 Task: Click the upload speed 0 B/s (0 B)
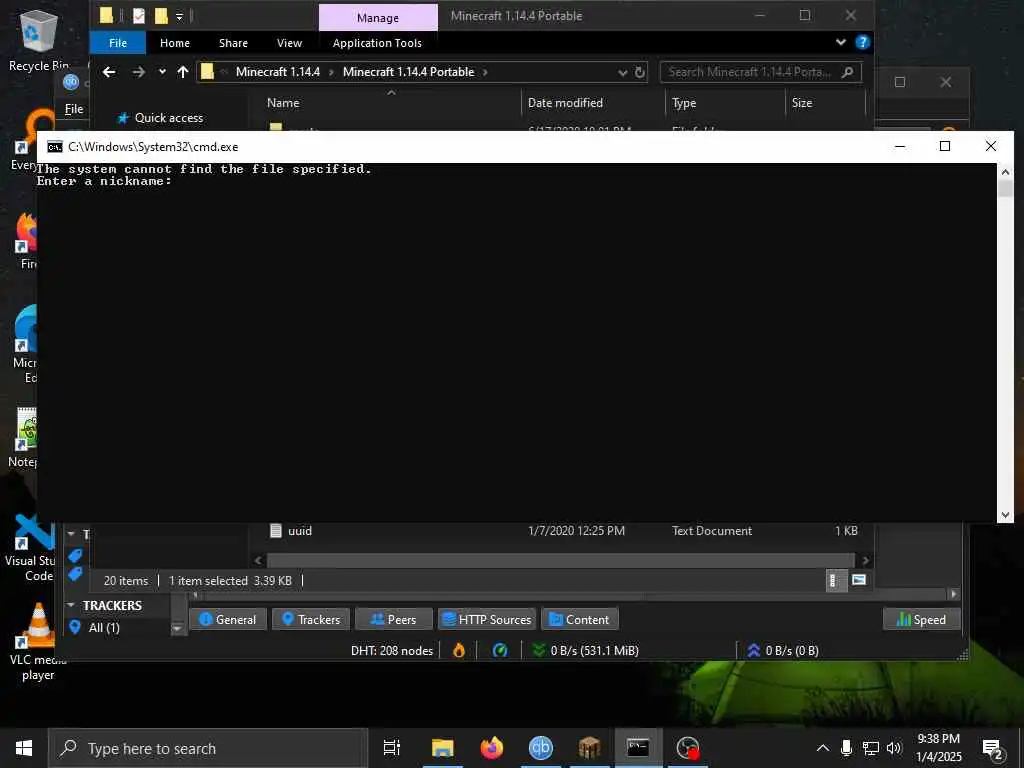782,650
